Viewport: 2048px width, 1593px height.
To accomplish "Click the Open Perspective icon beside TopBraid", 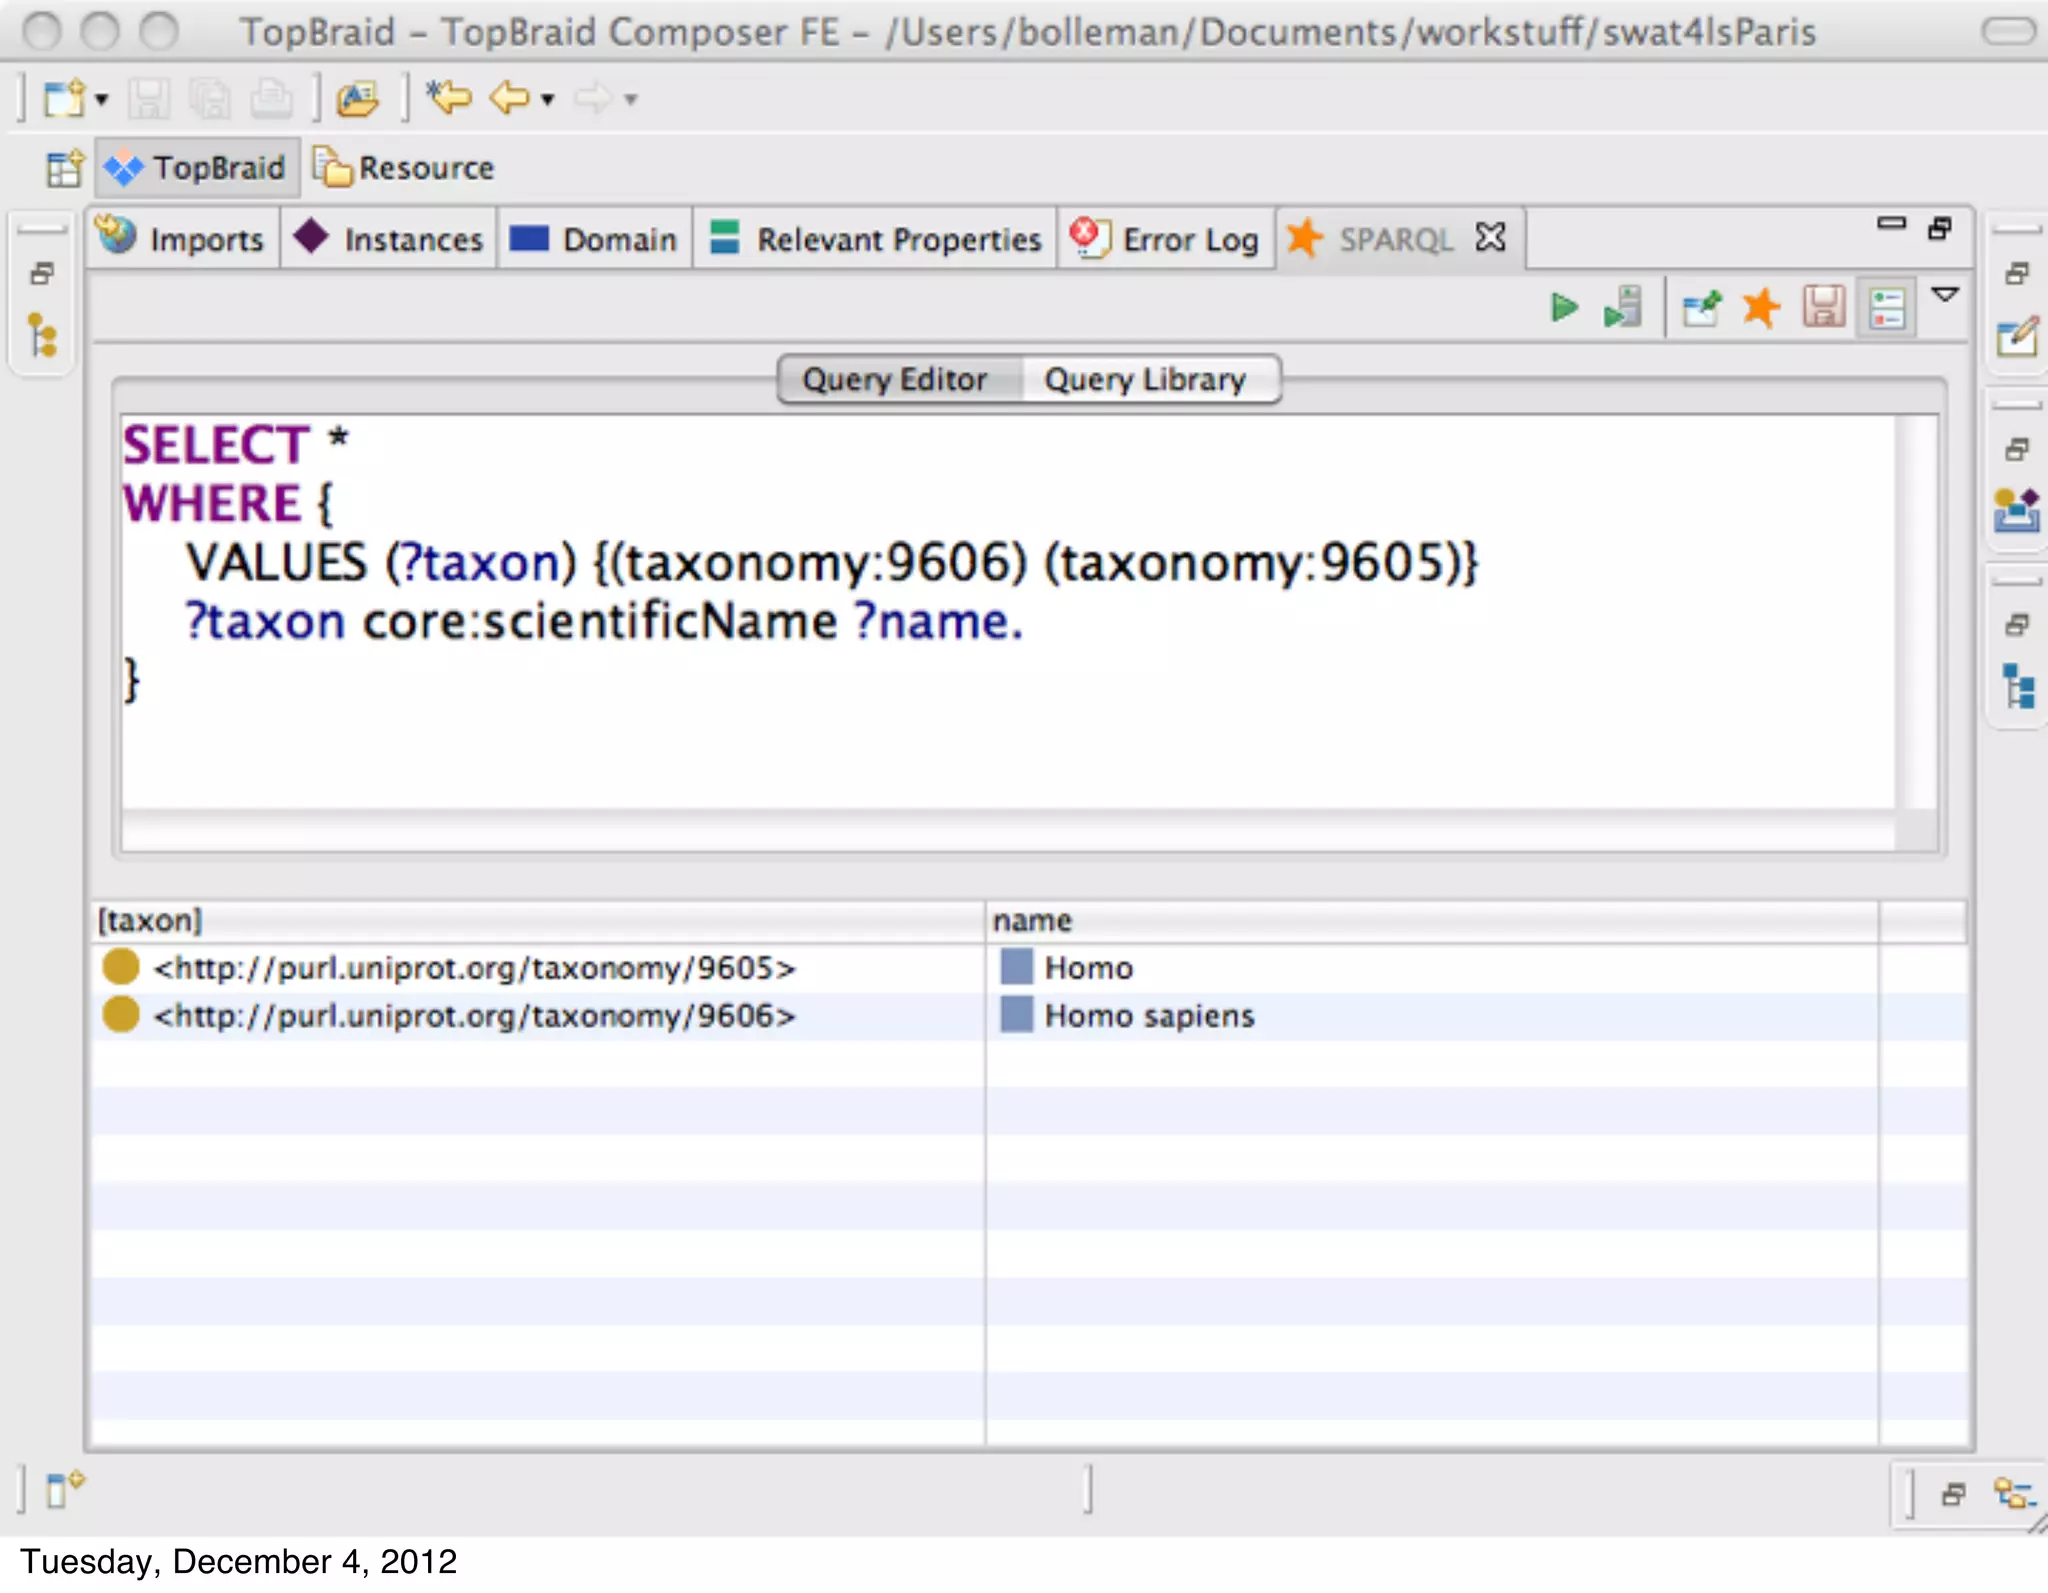I will (x=64, y=168).
